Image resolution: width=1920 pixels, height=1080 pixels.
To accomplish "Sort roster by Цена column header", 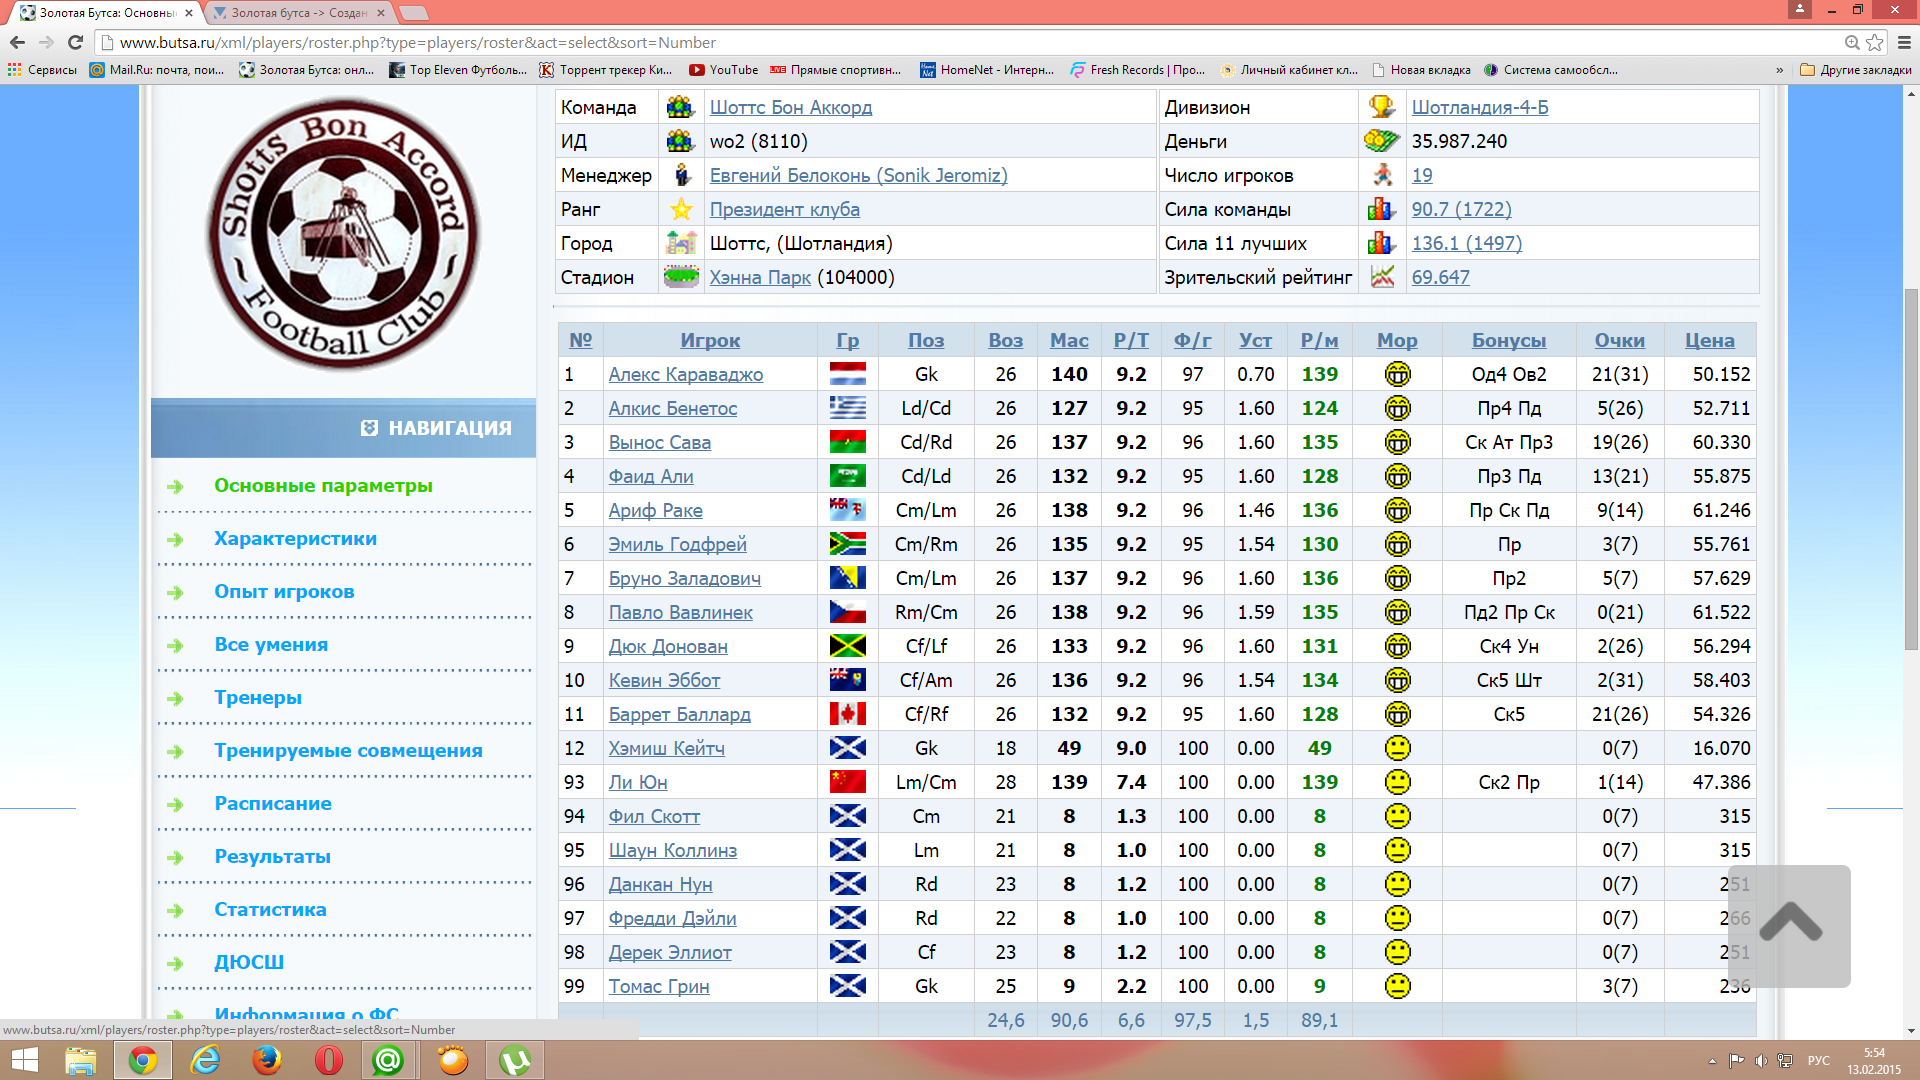I will (x=1709, y=340).
